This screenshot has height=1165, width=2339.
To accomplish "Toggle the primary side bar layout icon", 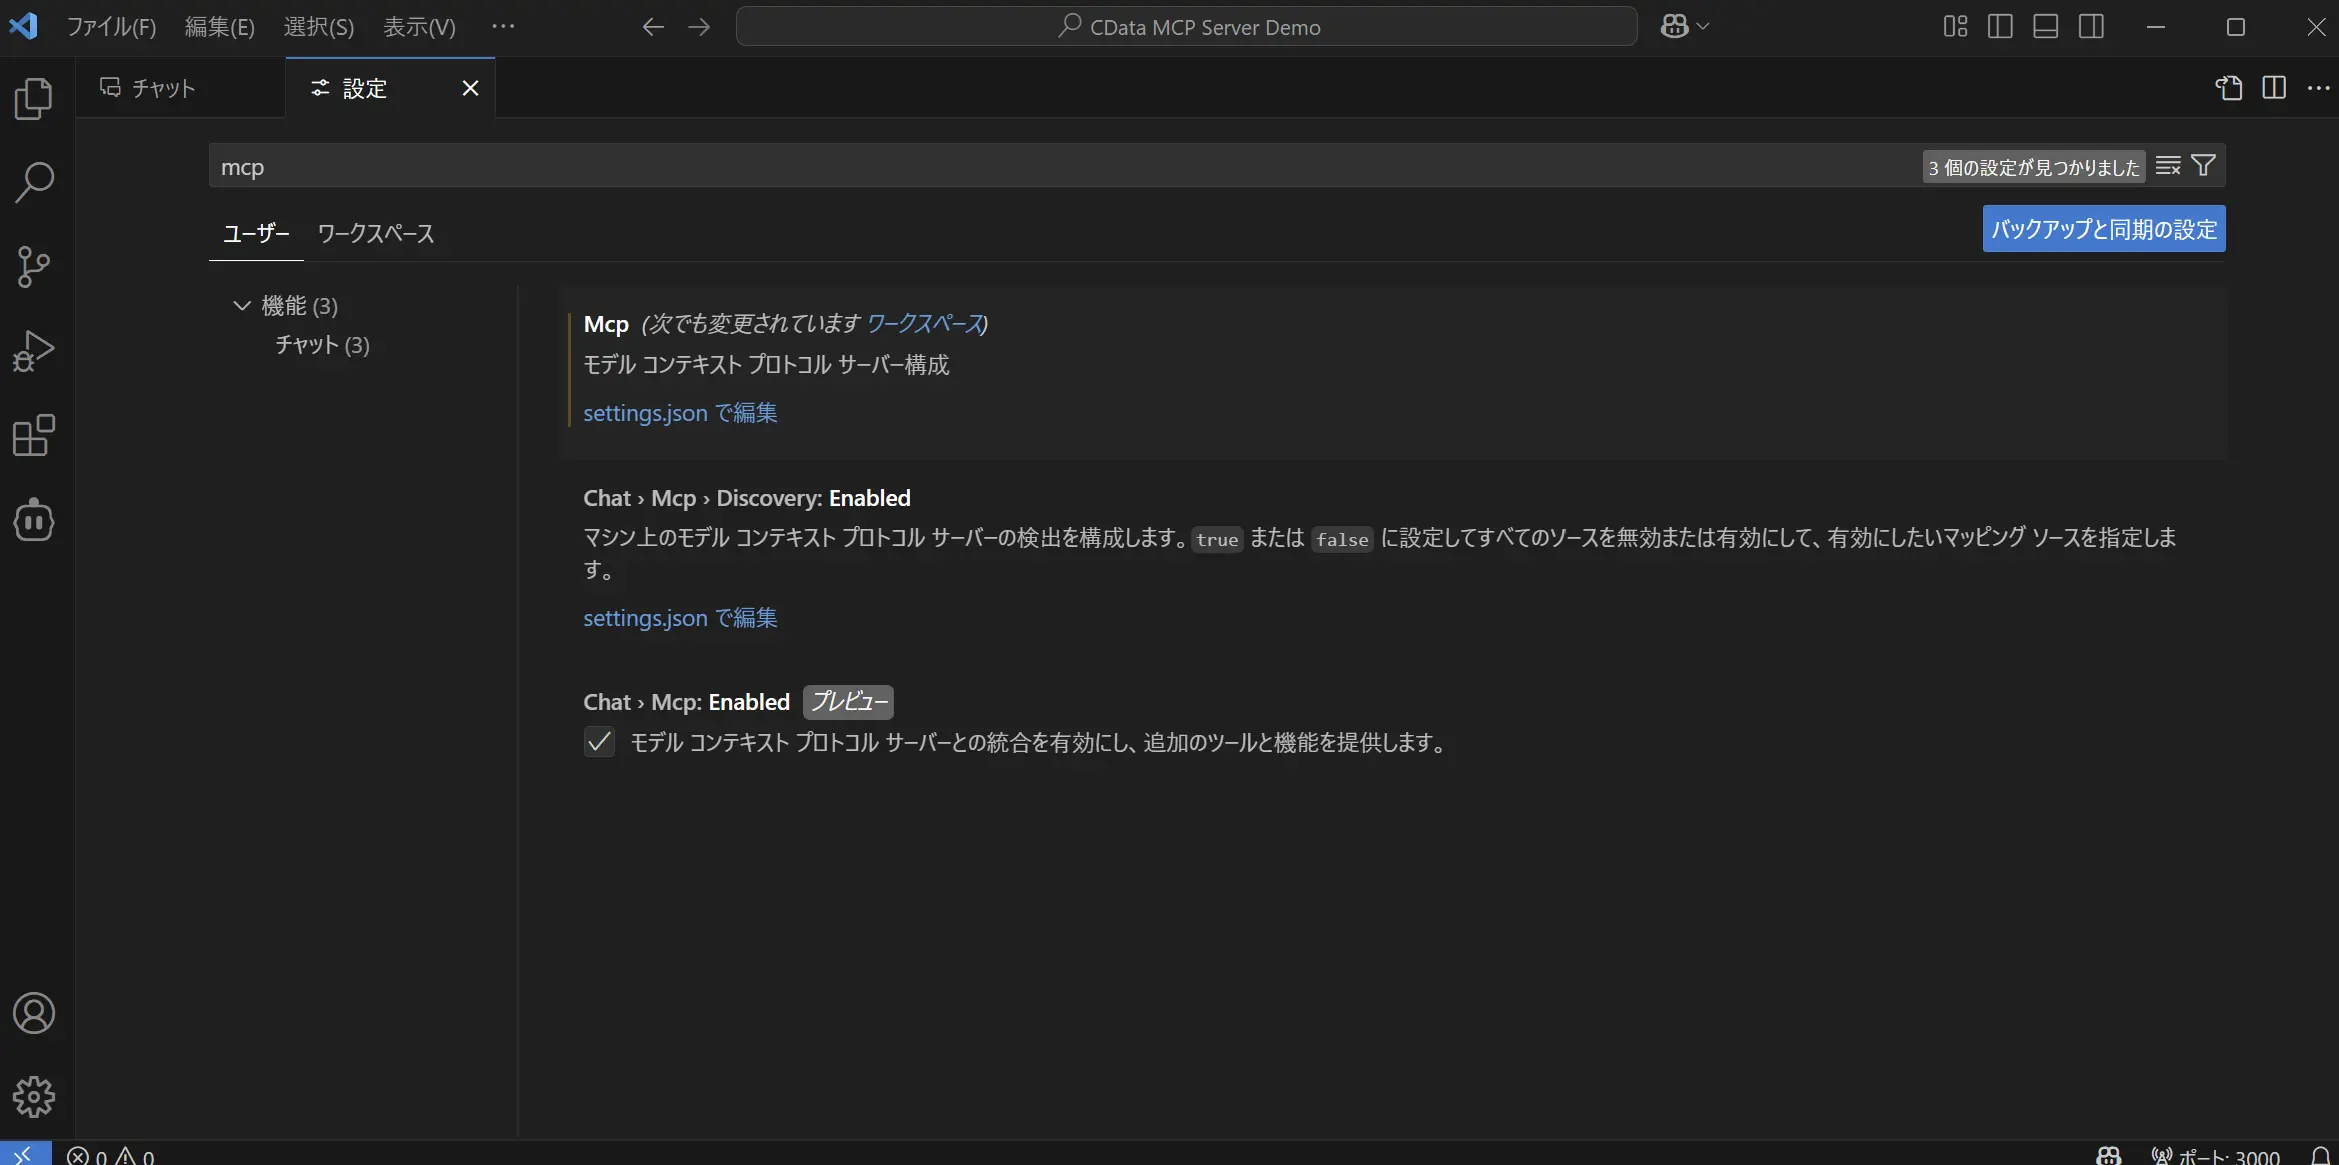I will (2000, 27).
